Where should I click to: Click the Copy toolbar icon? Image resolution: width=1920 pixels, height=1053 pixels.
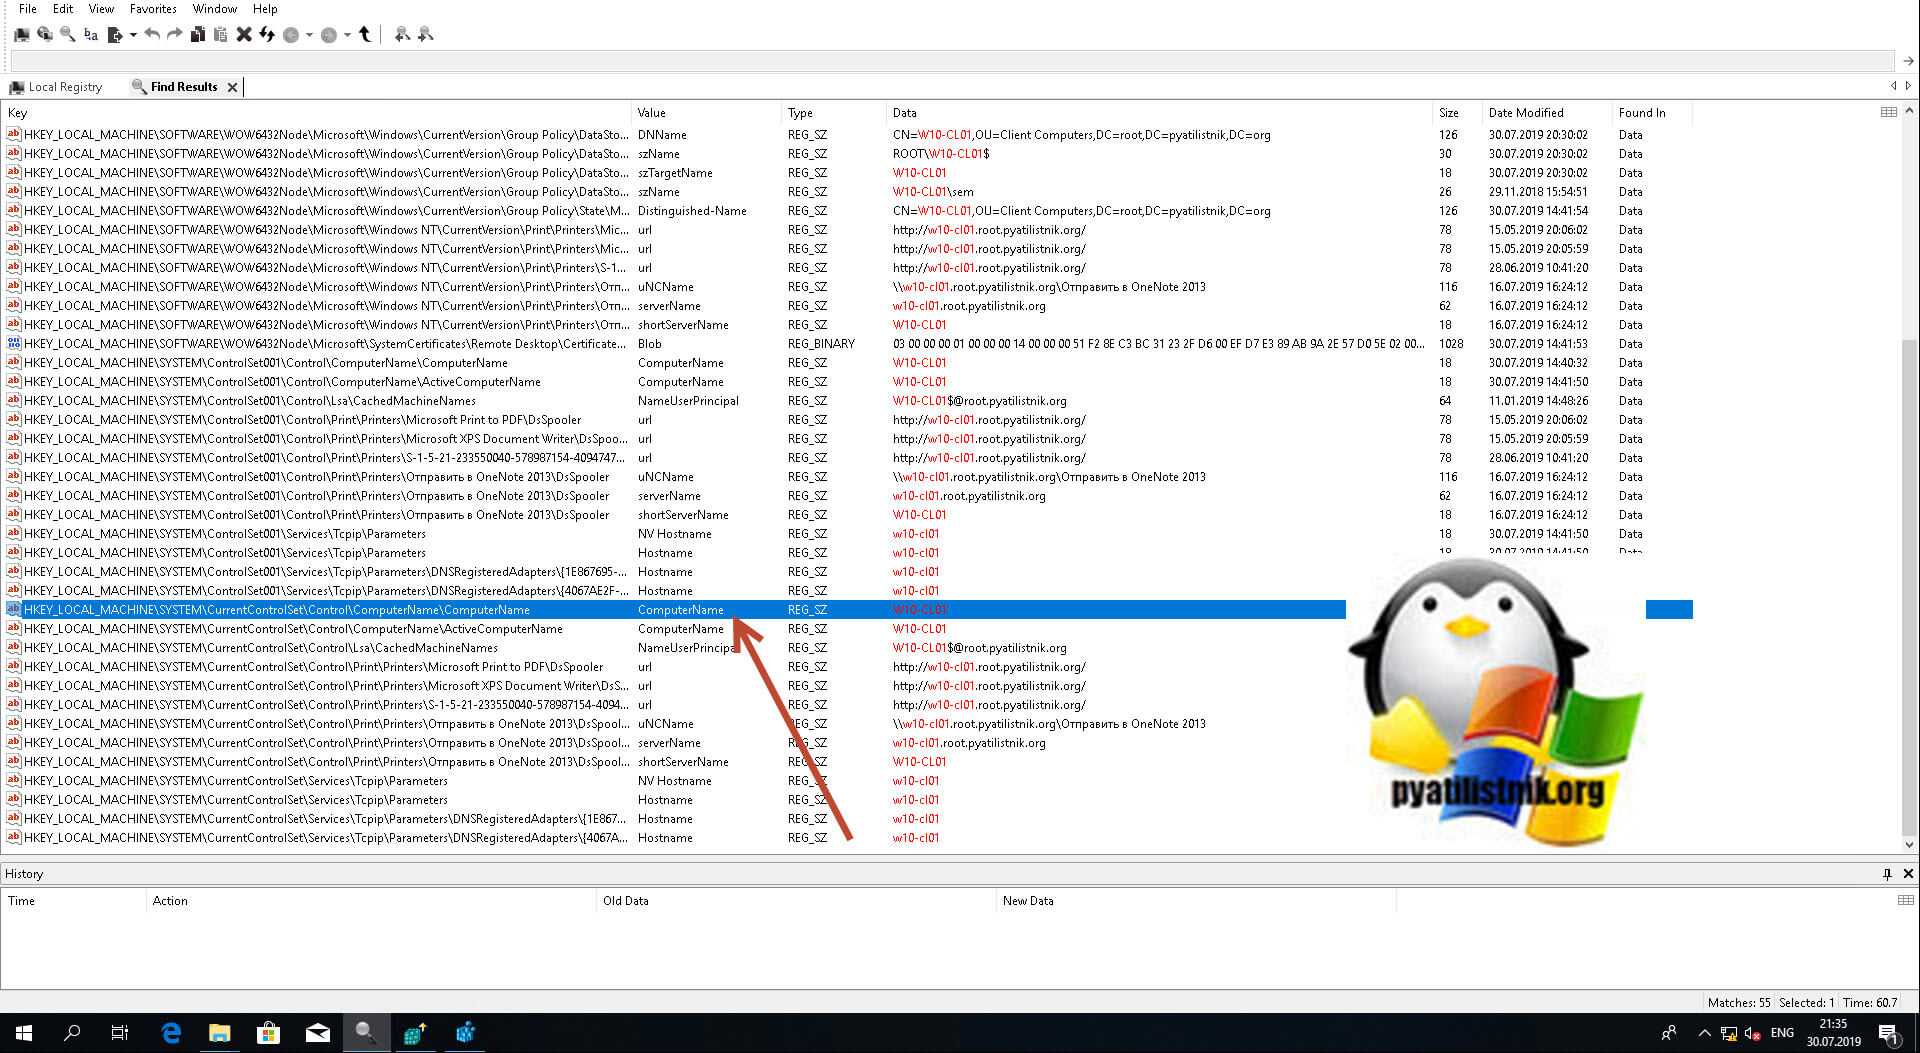198,35
